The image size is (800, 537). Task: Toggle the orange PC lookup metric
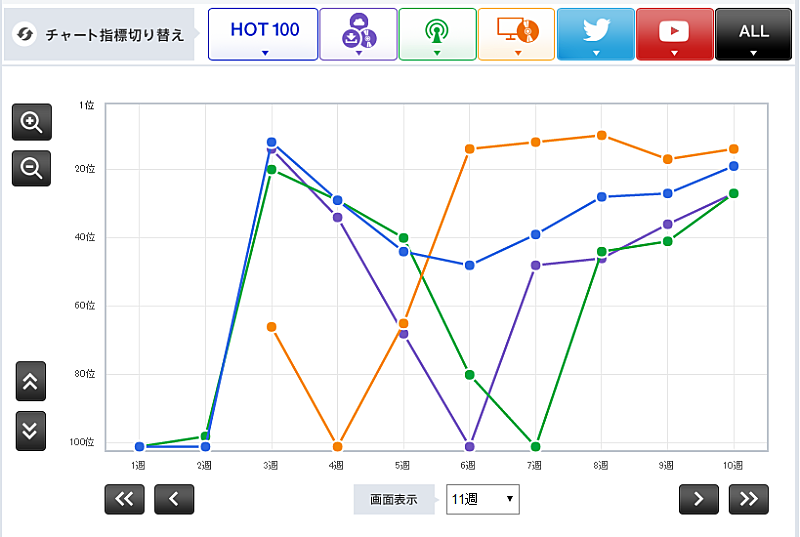click(516, 34)
